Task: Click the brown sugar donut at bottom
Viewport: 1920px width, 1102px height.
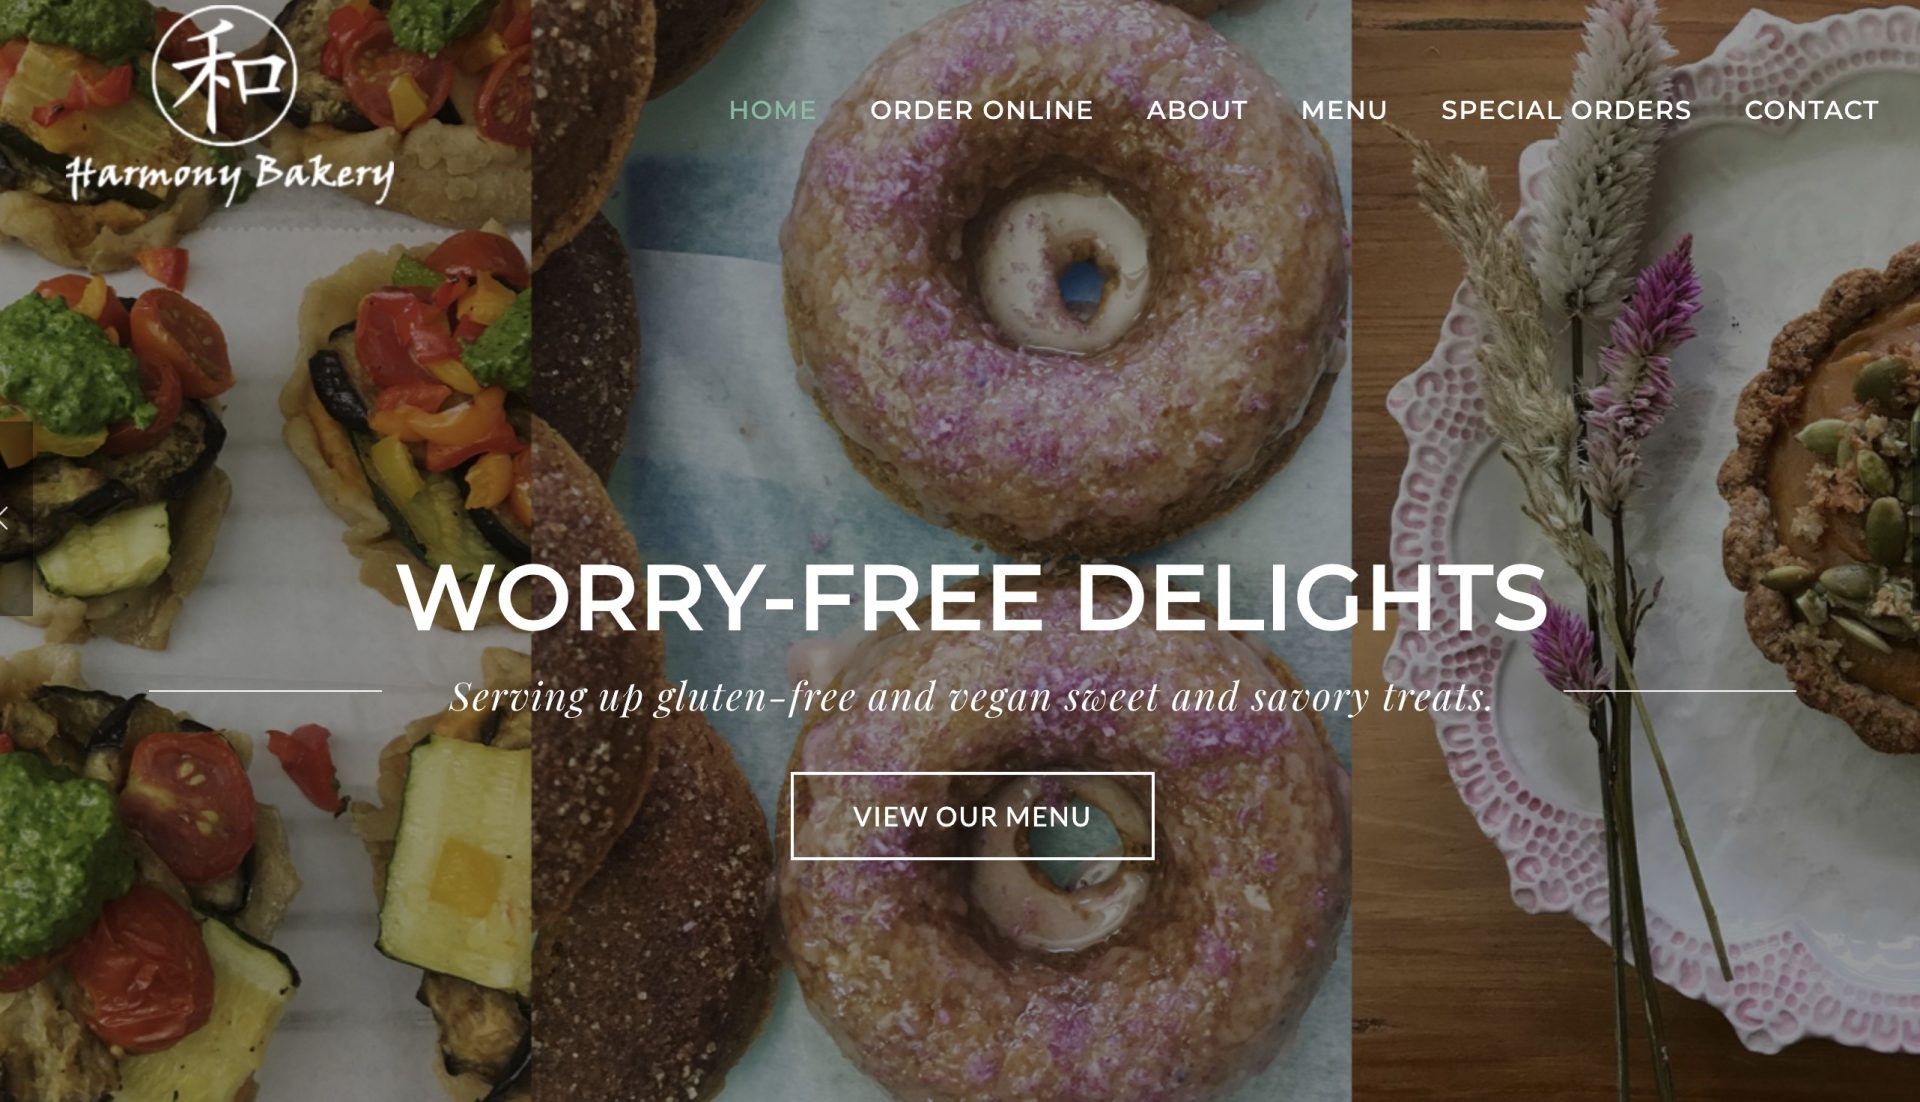Action: coord(650,900)
